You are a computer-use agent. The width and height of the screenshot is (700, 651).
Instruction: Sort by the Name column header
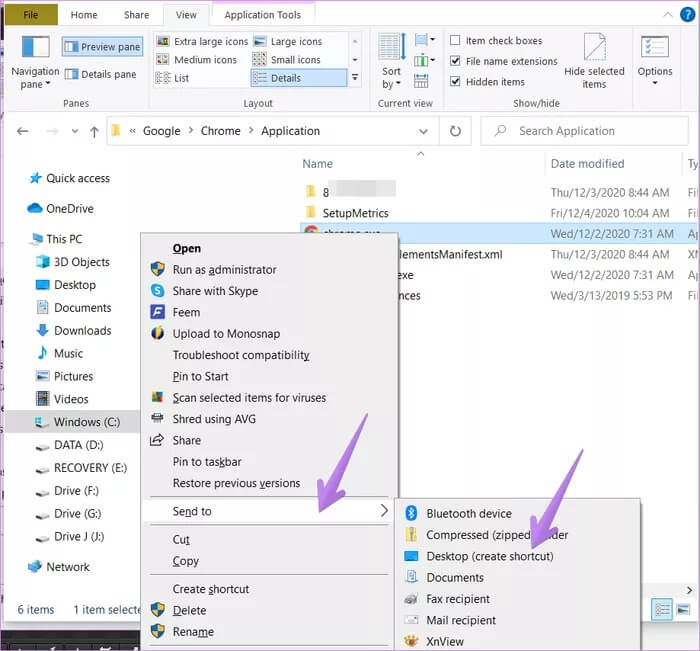coord(317,164)
